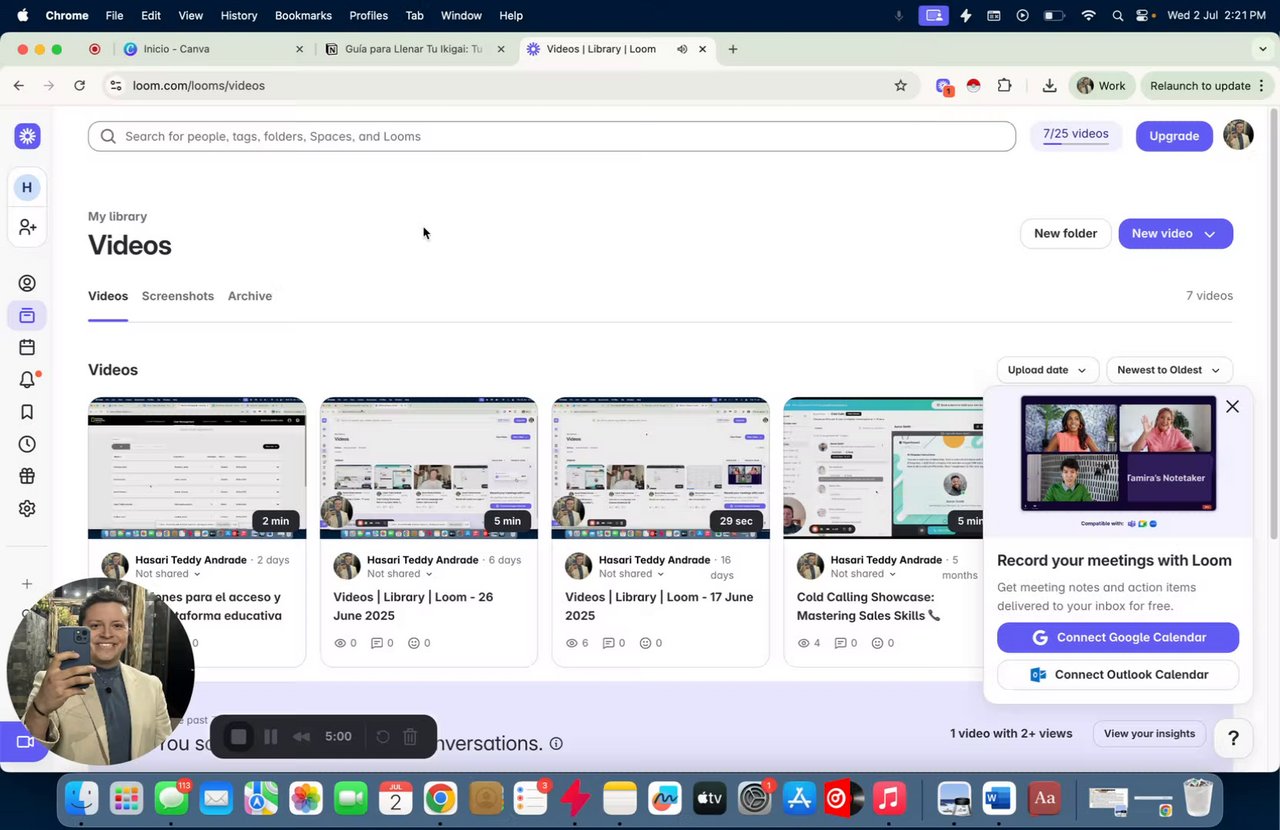Screen dimensions: 1280x830
Task: Click Connect Outlook Calendar
Action: tap(1118, 675)
